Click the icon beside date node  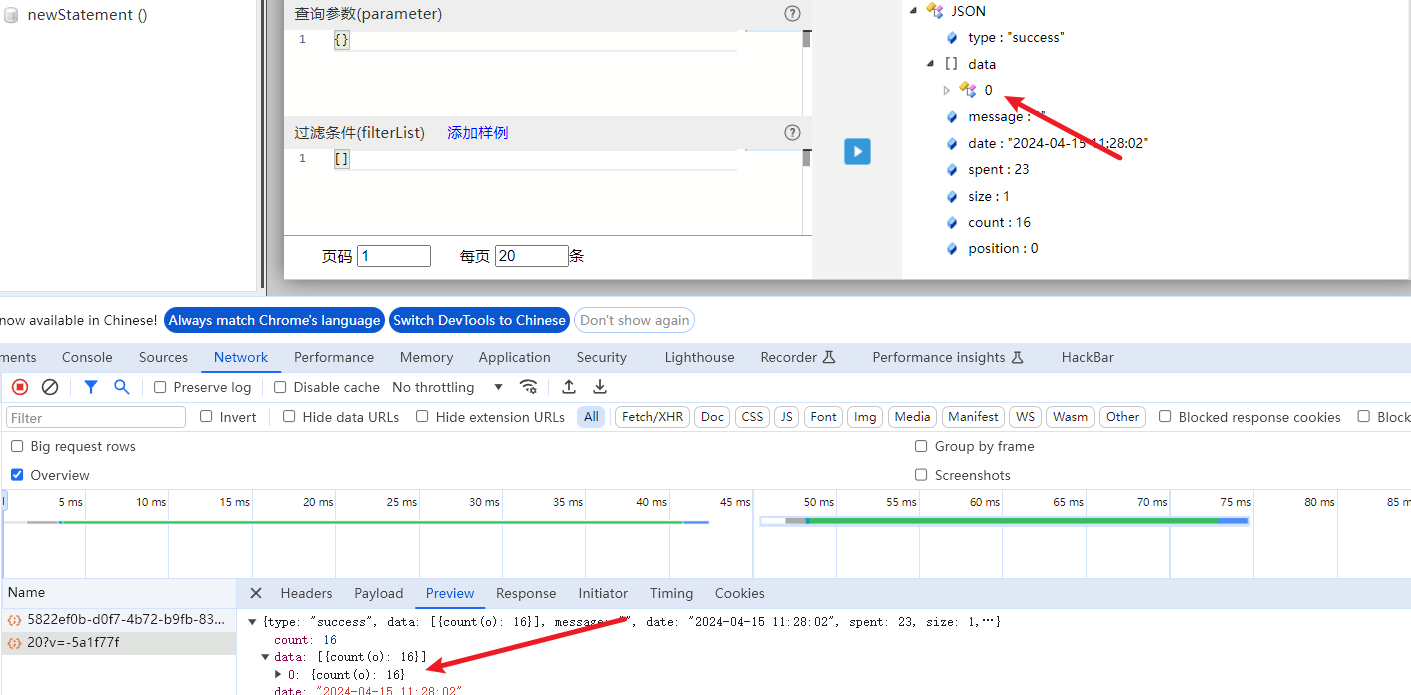pos(953,143)
